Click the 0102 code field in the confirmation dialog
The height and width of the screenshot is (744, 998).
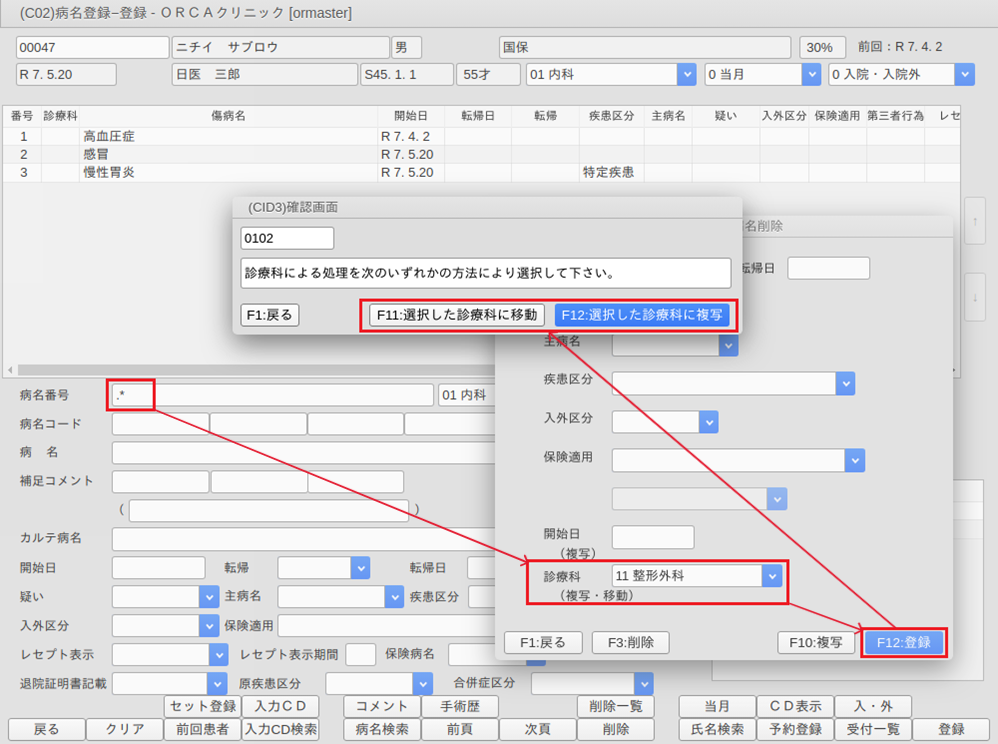[287, 239]
